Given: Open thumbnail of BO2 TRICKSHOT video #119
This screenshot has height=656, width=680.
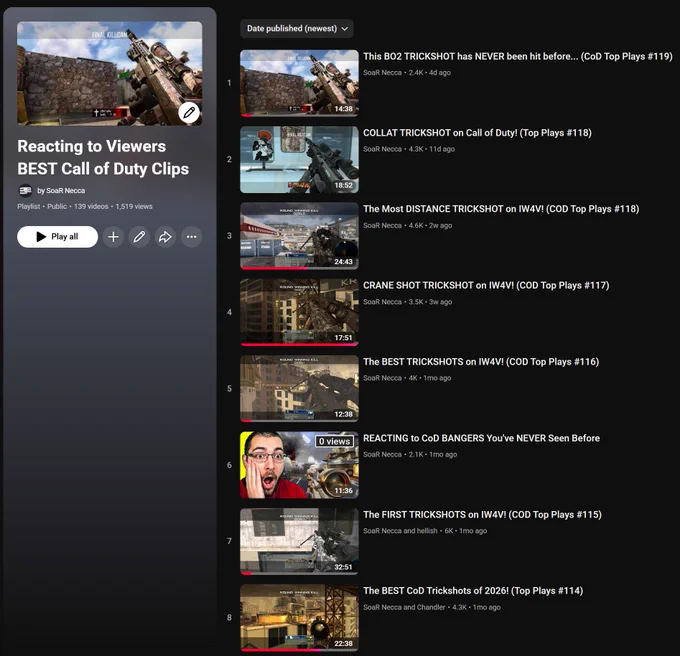Looking at the screenshot, I should (x=299, y=83).
